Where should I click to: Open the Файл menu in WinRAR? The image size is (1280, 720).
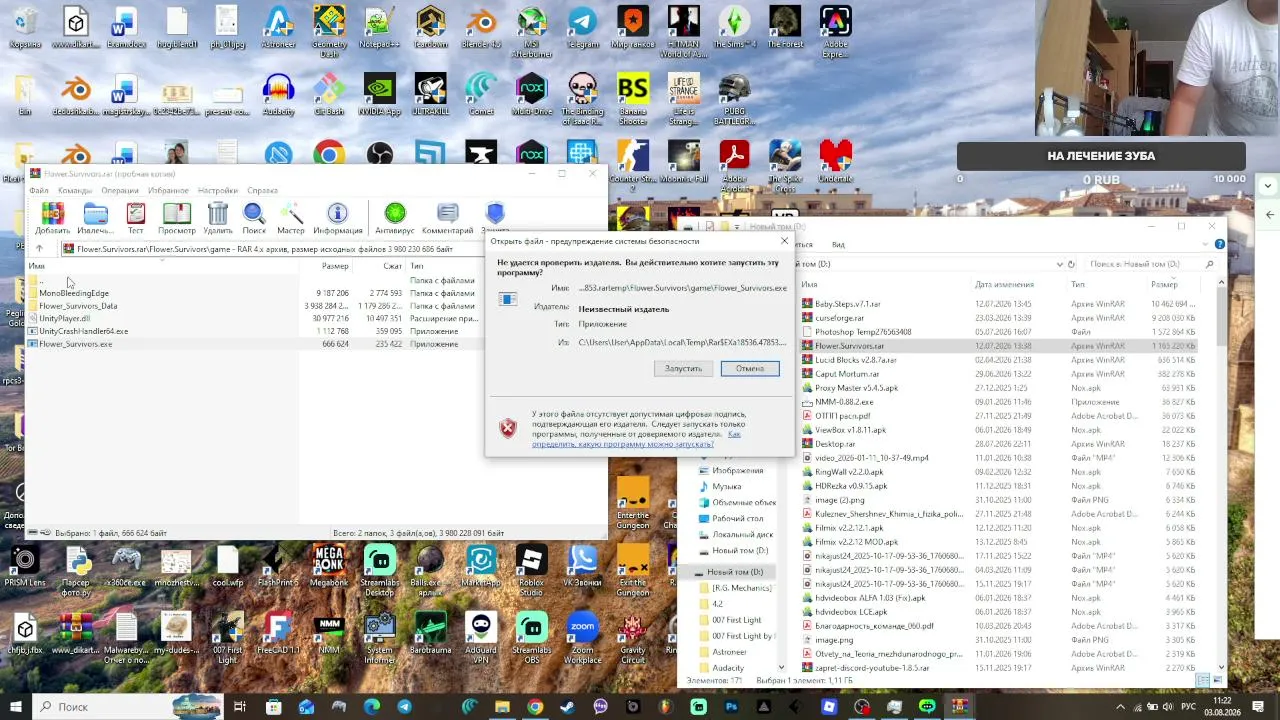coord(39,190)
